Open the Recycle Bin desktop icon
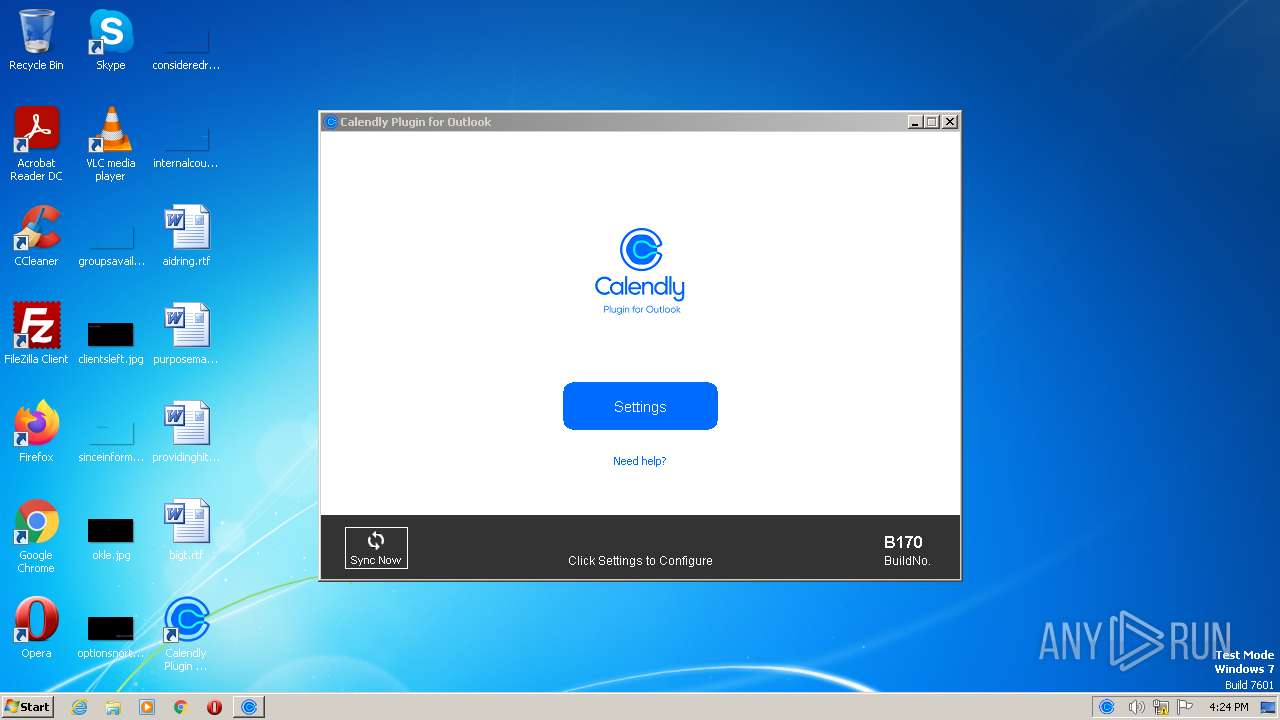This screenshot has width=1280, height=720. pos(36,40)
